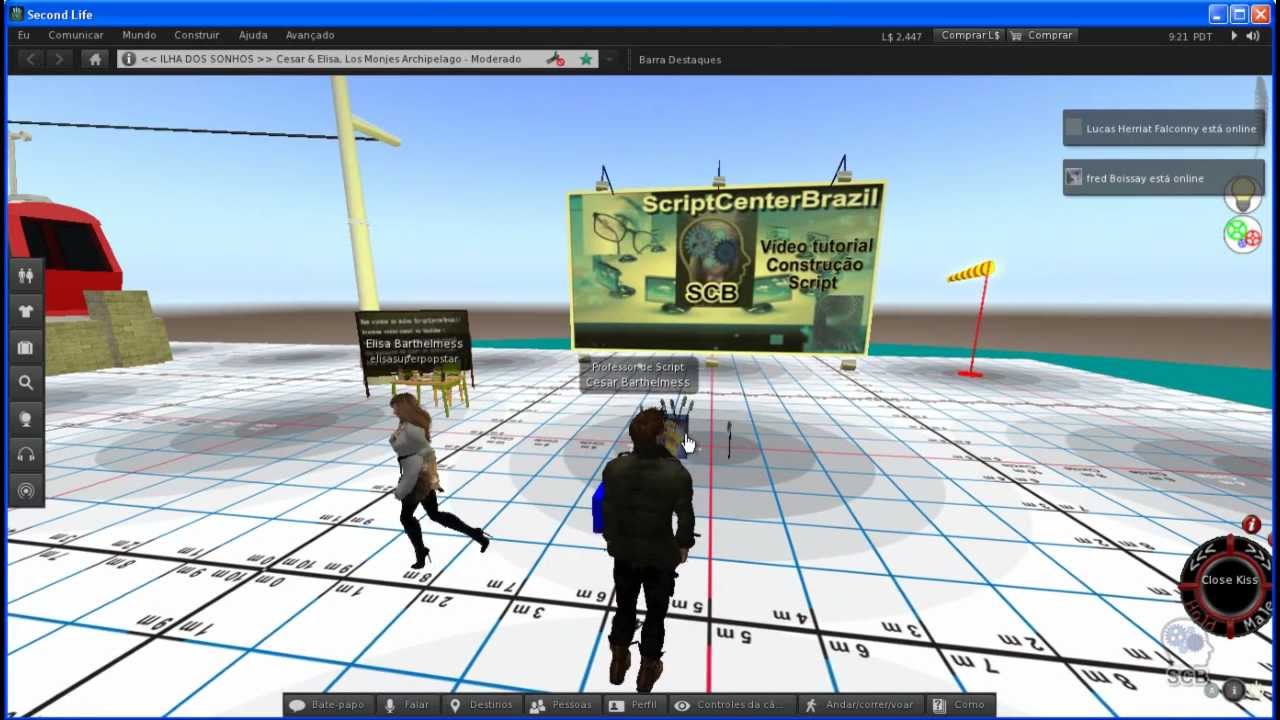The width and height of the screenshot is (1280, 720).
Task: Click the Barra Destaques favorites bar label
Action: coord(680,59)
